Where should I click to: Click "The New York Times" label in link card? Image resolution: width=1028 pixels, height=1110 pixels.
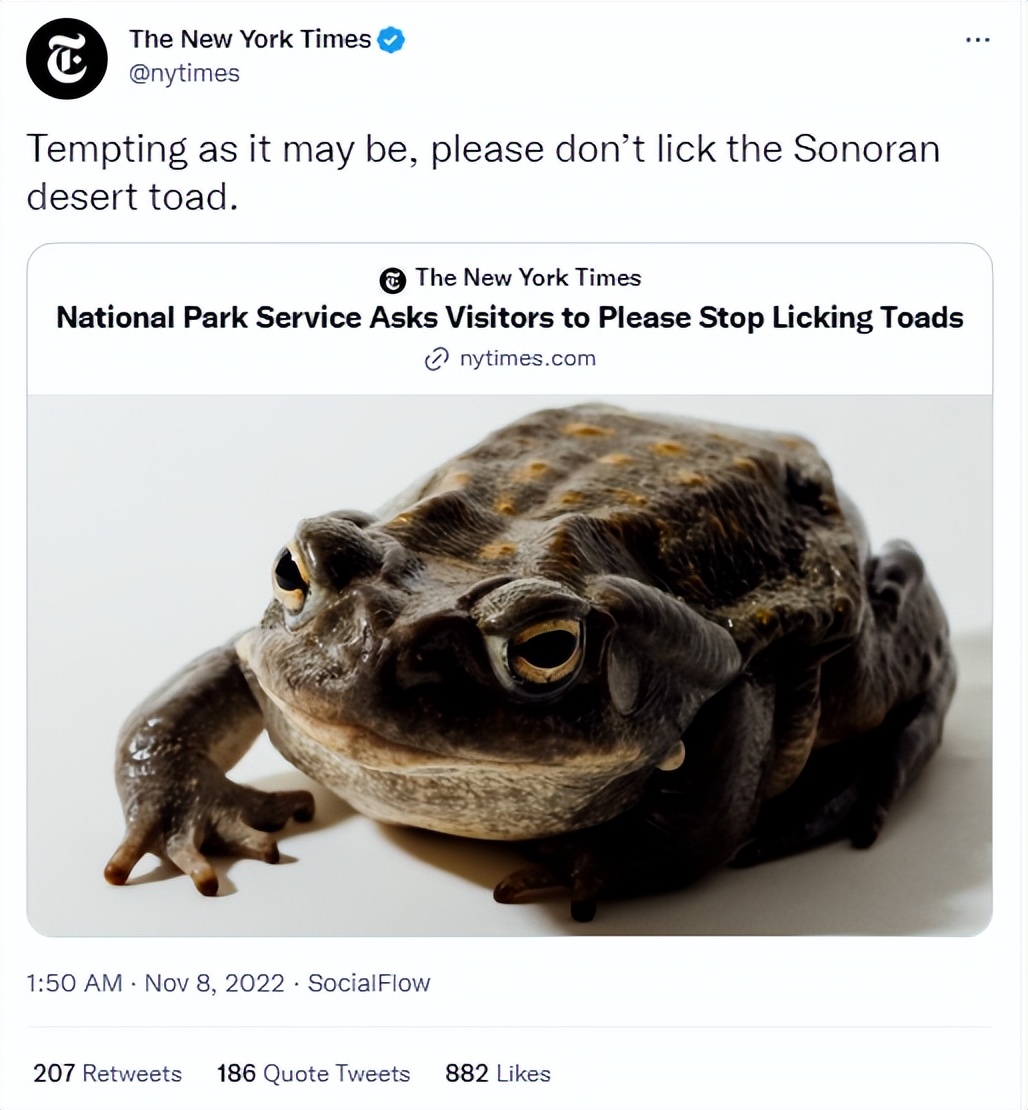click(528, 278)
